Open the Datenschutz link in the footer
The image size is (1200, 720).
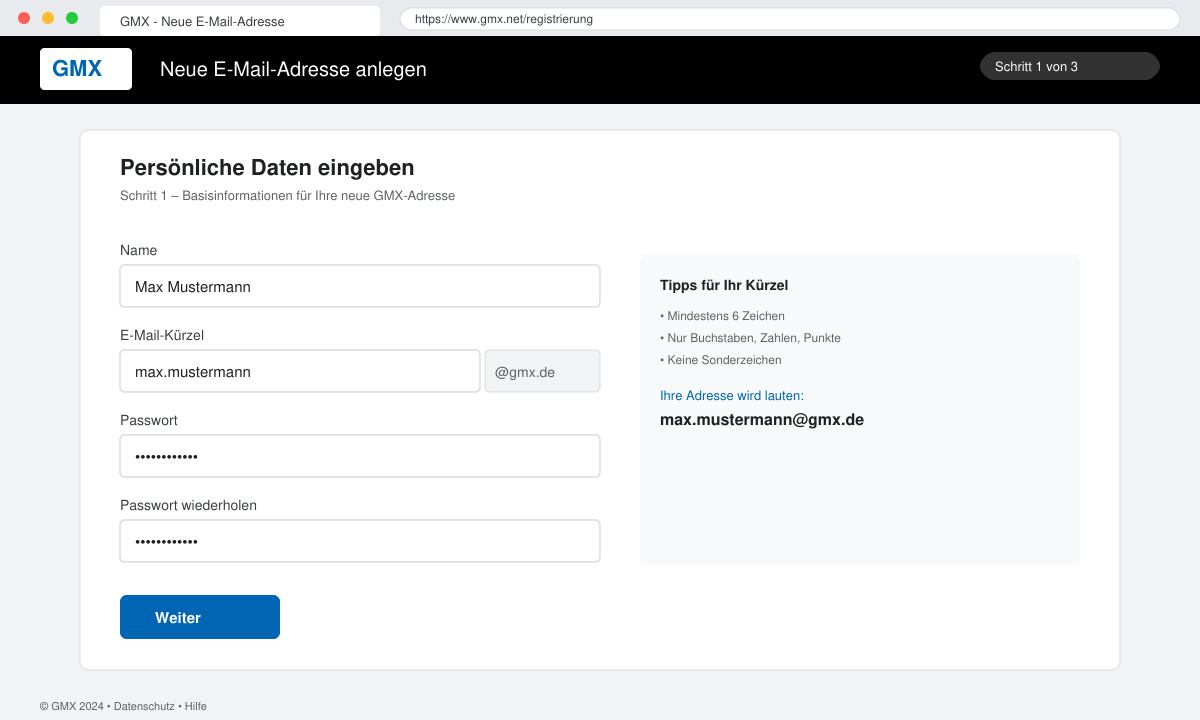[144, 706]
